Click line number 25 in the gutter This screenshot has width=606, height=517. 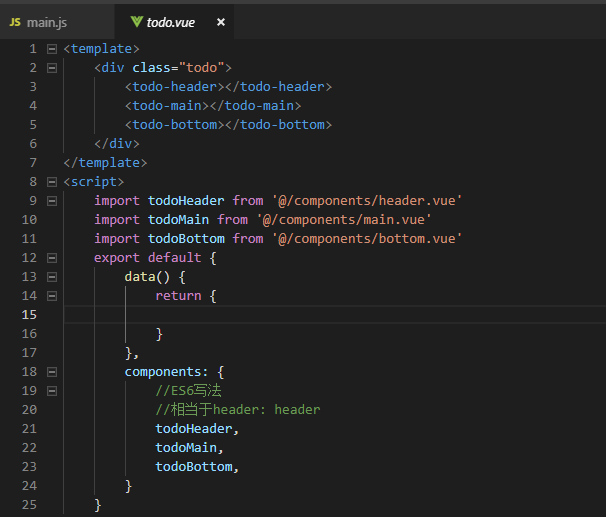coord(29,505)
